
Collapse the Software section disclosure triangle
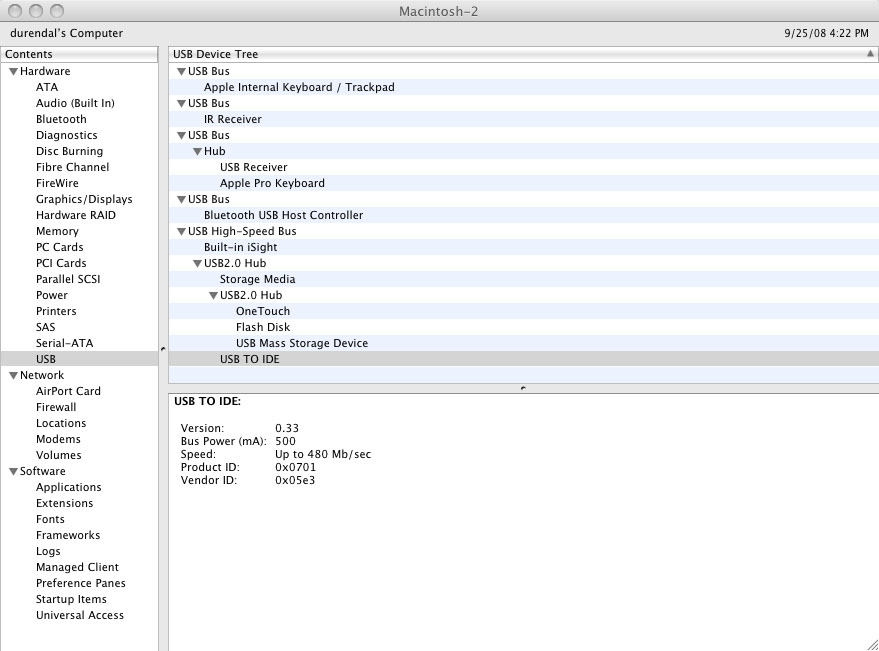coord(13,471)
